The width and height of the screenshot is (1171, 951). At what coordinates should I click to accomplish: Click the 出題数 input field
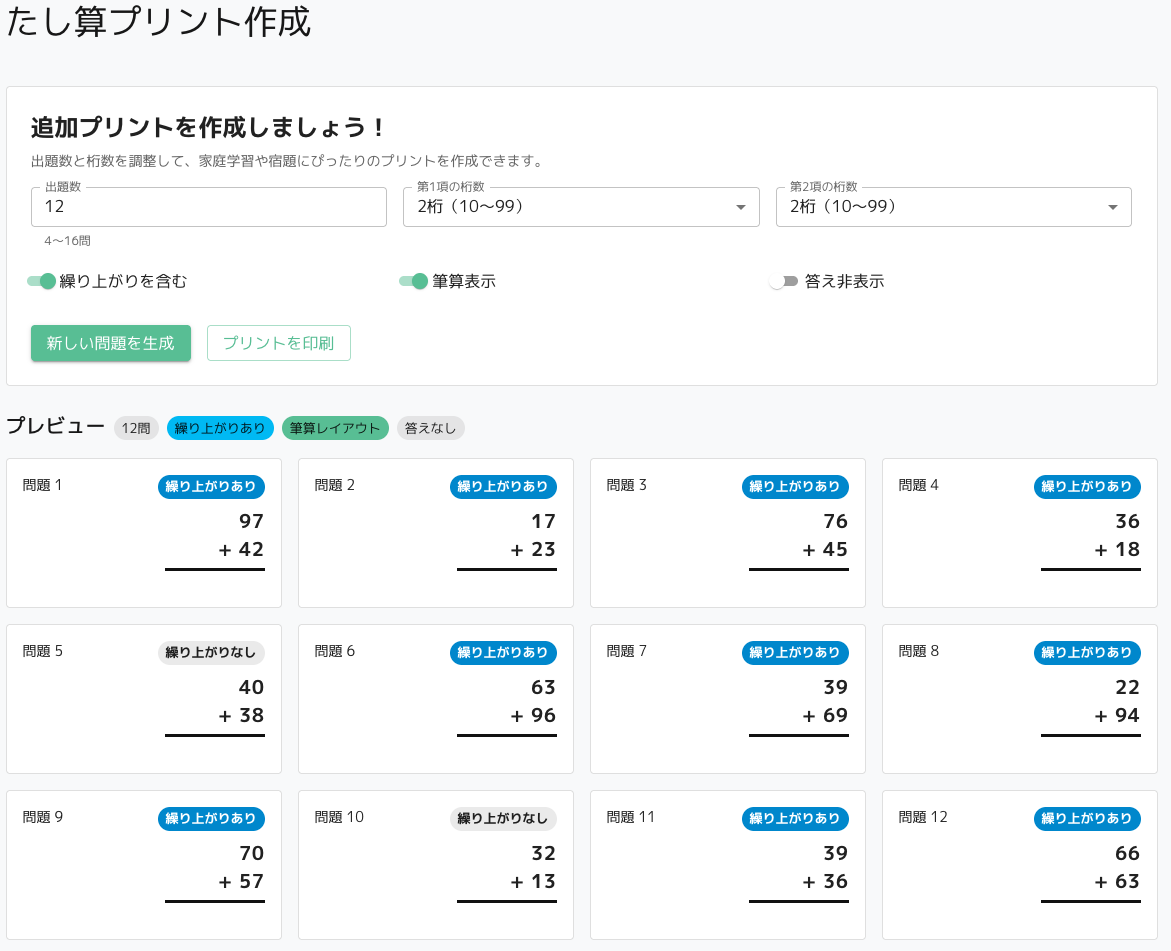point(208,207)
